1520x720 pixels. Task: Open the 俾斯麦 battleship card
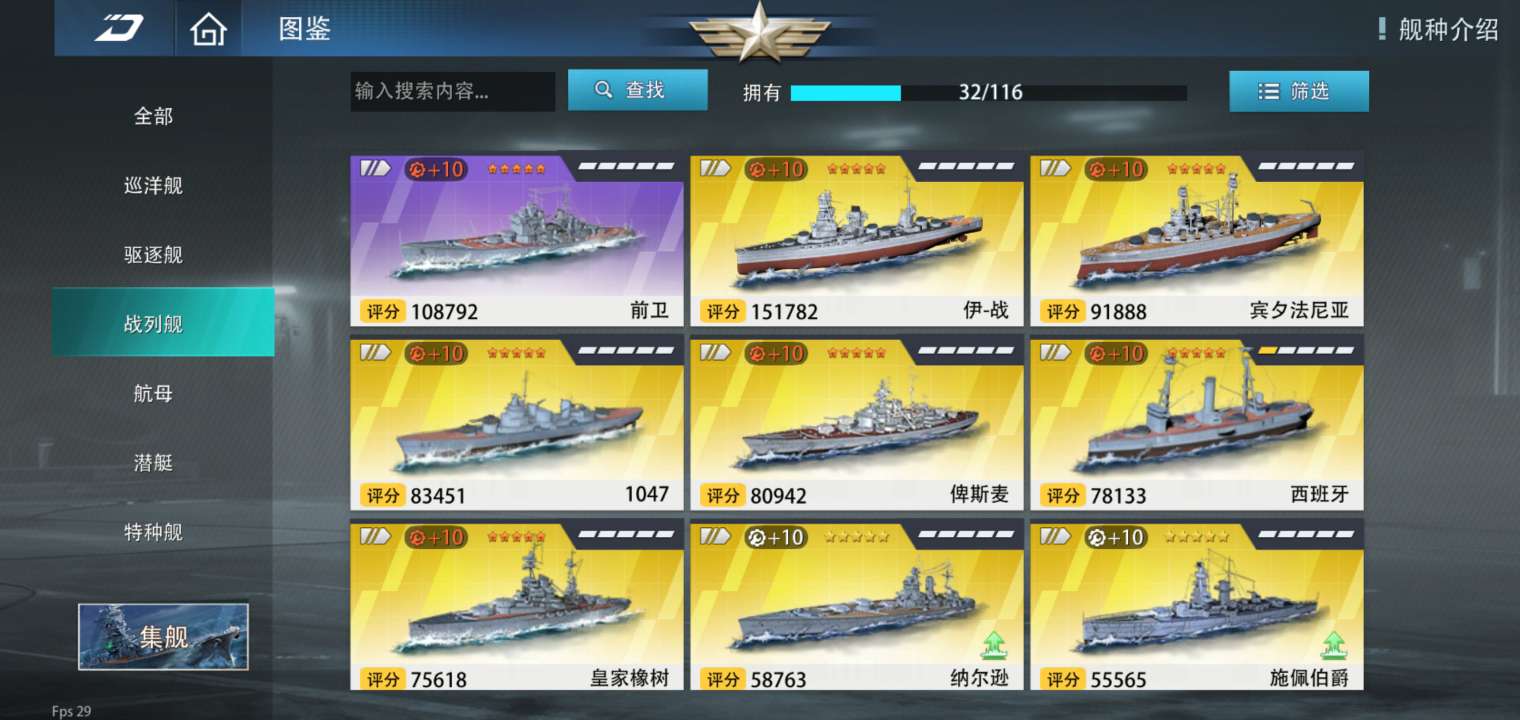856,424
